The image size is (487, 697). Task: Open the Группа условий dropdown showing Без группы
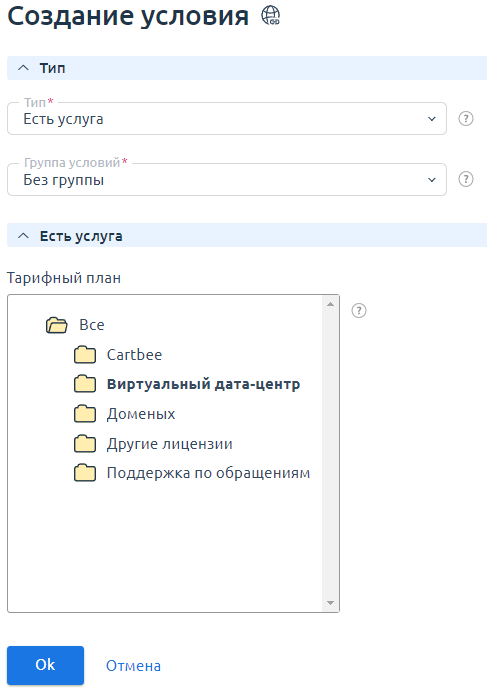click(x=227, y=180)
